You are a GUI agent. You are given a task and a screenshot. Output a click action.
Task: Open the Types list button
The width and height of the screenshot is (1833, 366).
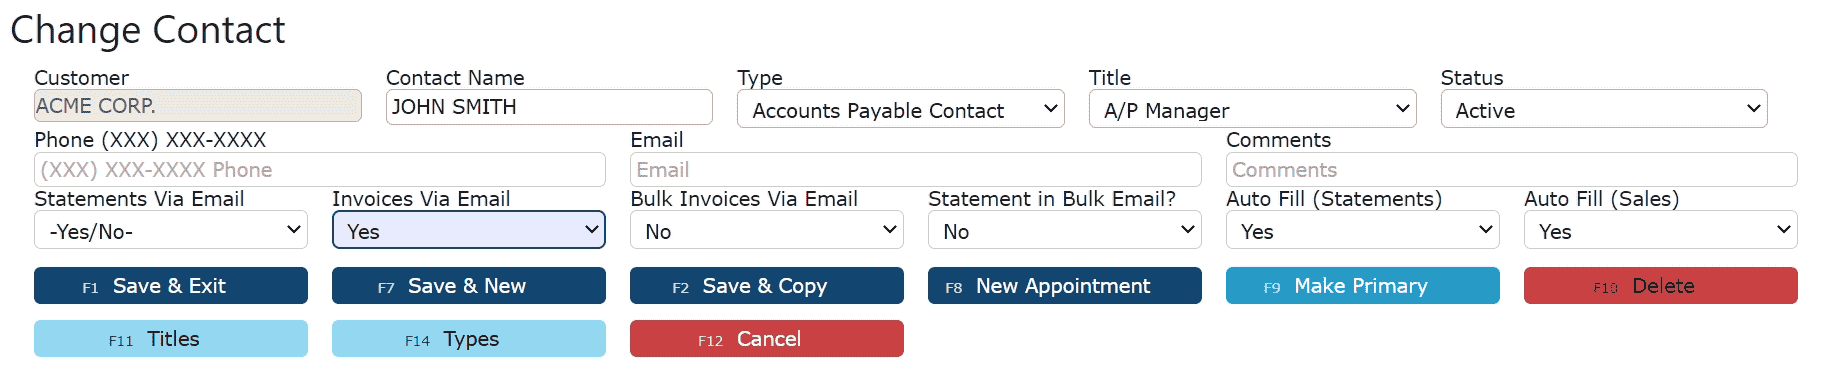pyautogui.click(x=469, y=338)
